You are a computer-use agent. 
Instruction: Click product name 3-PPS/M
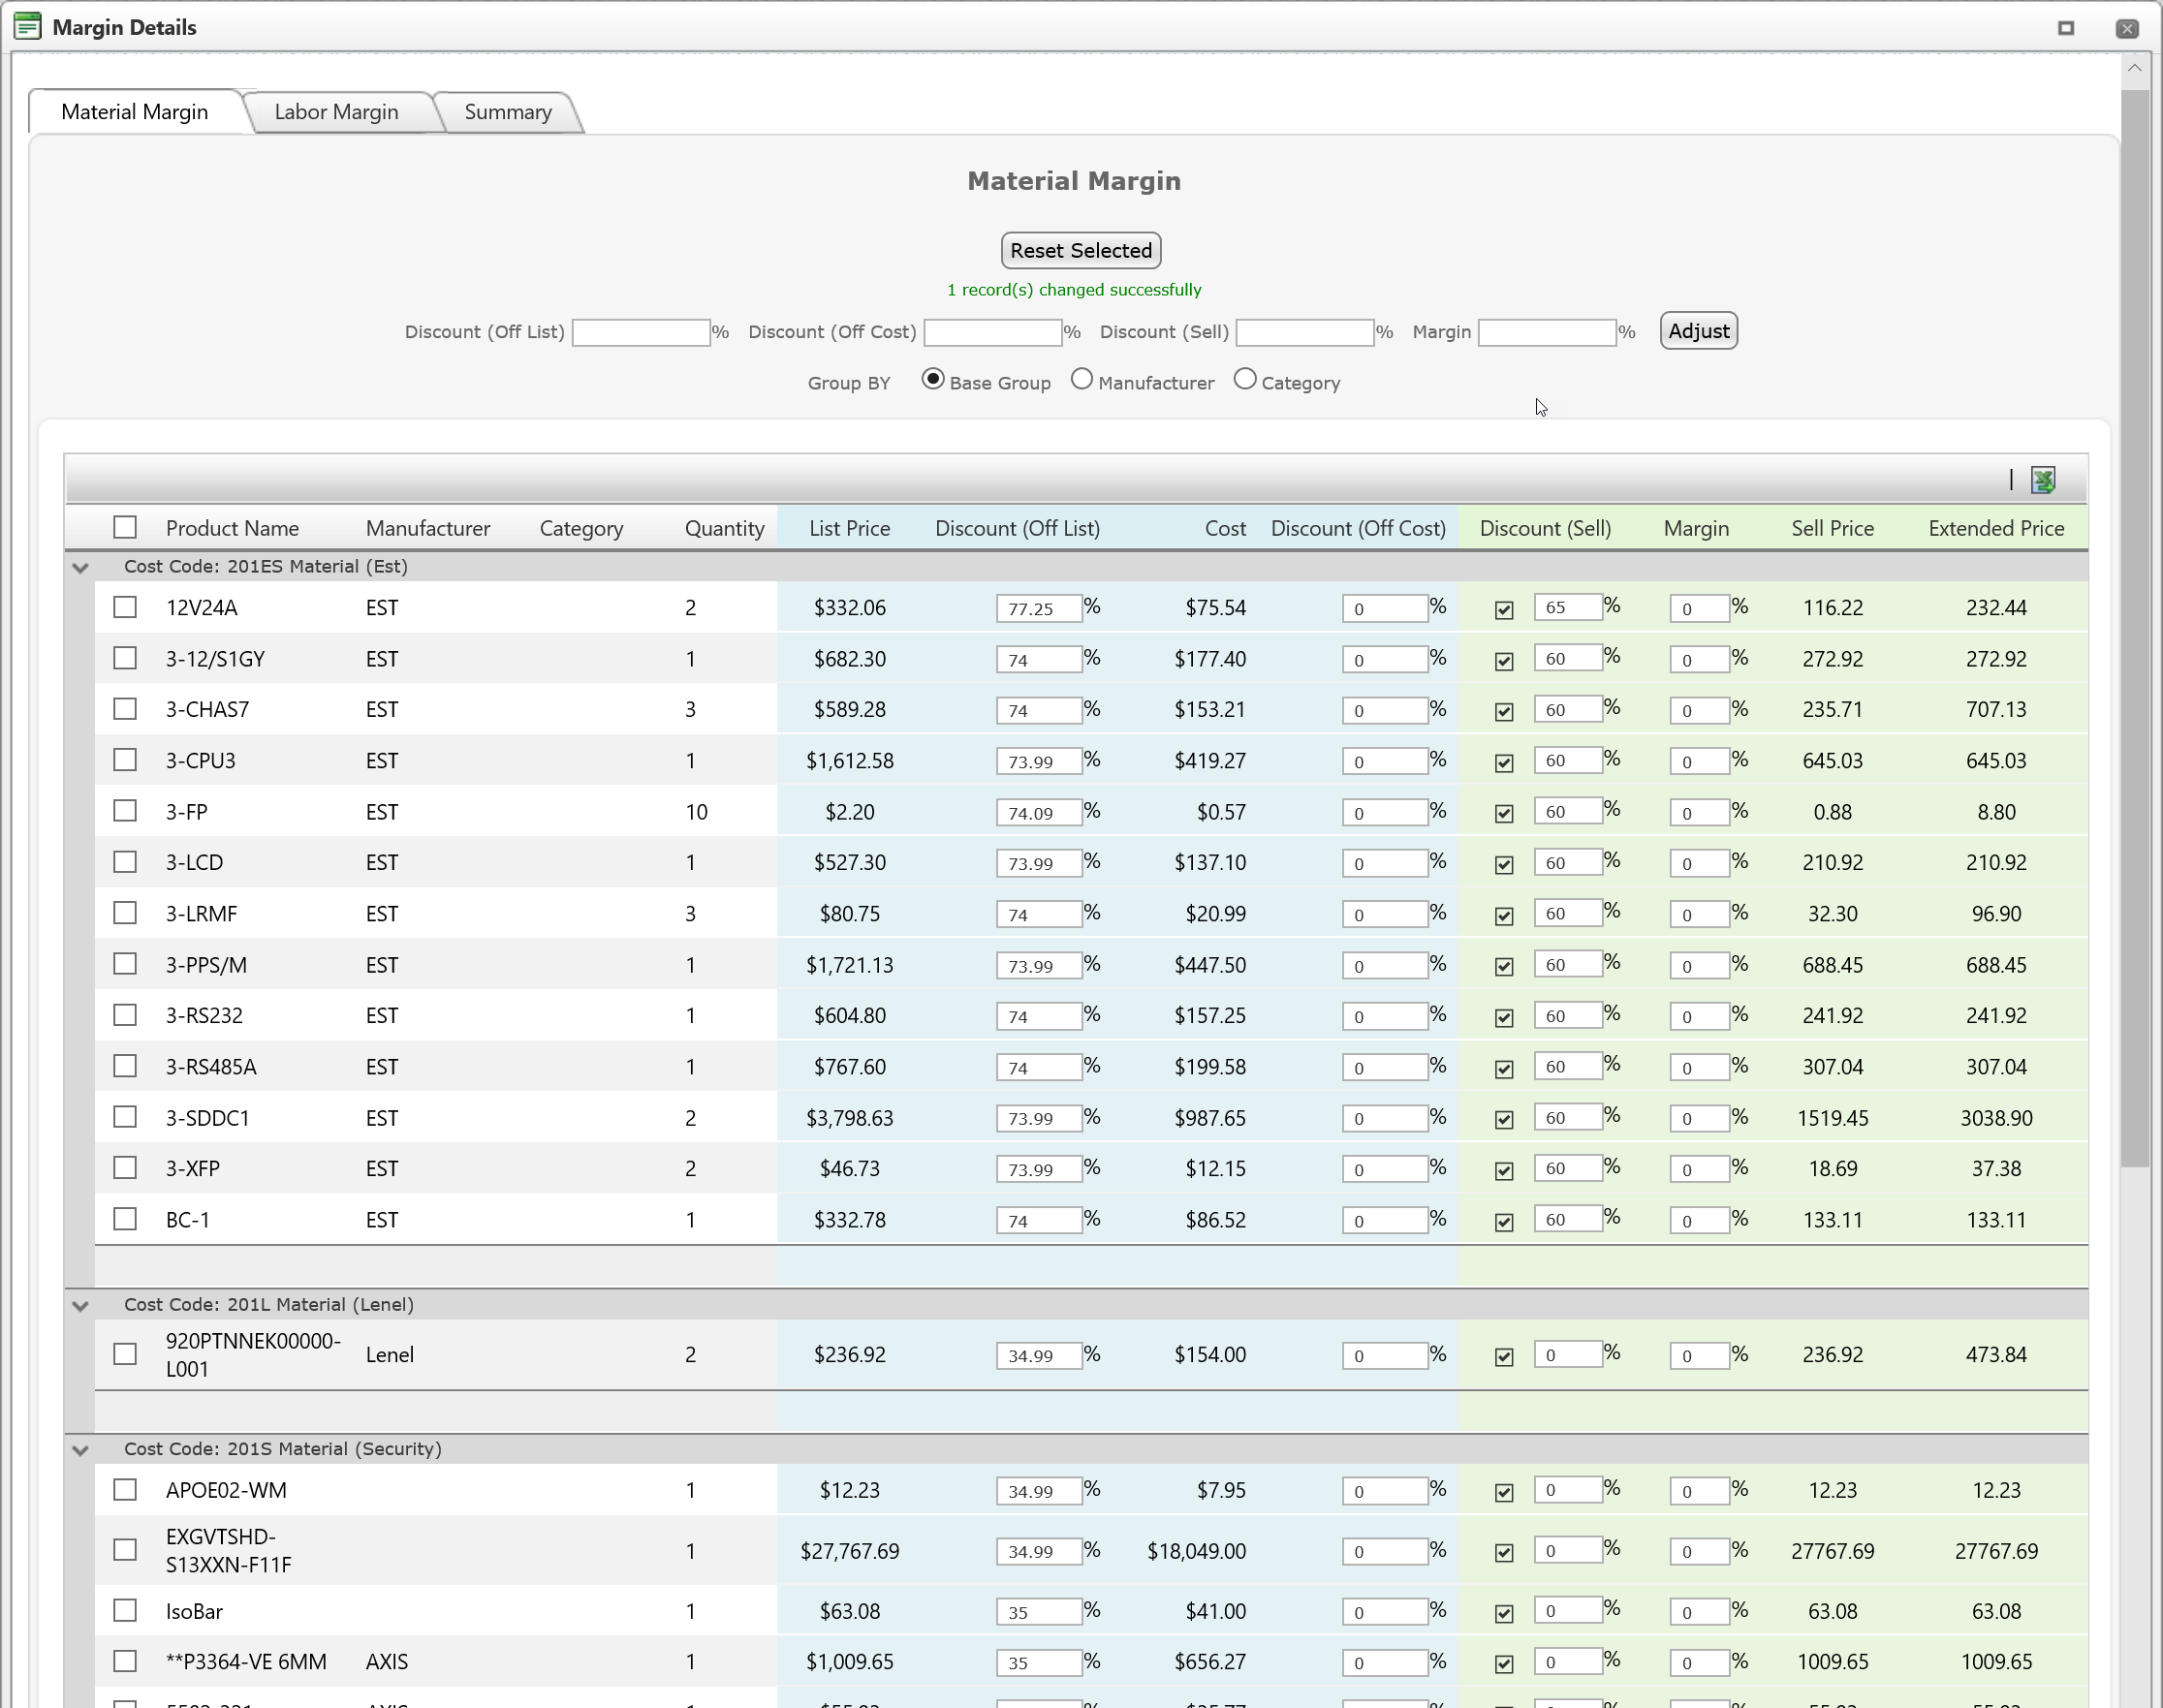click(206, 965)
